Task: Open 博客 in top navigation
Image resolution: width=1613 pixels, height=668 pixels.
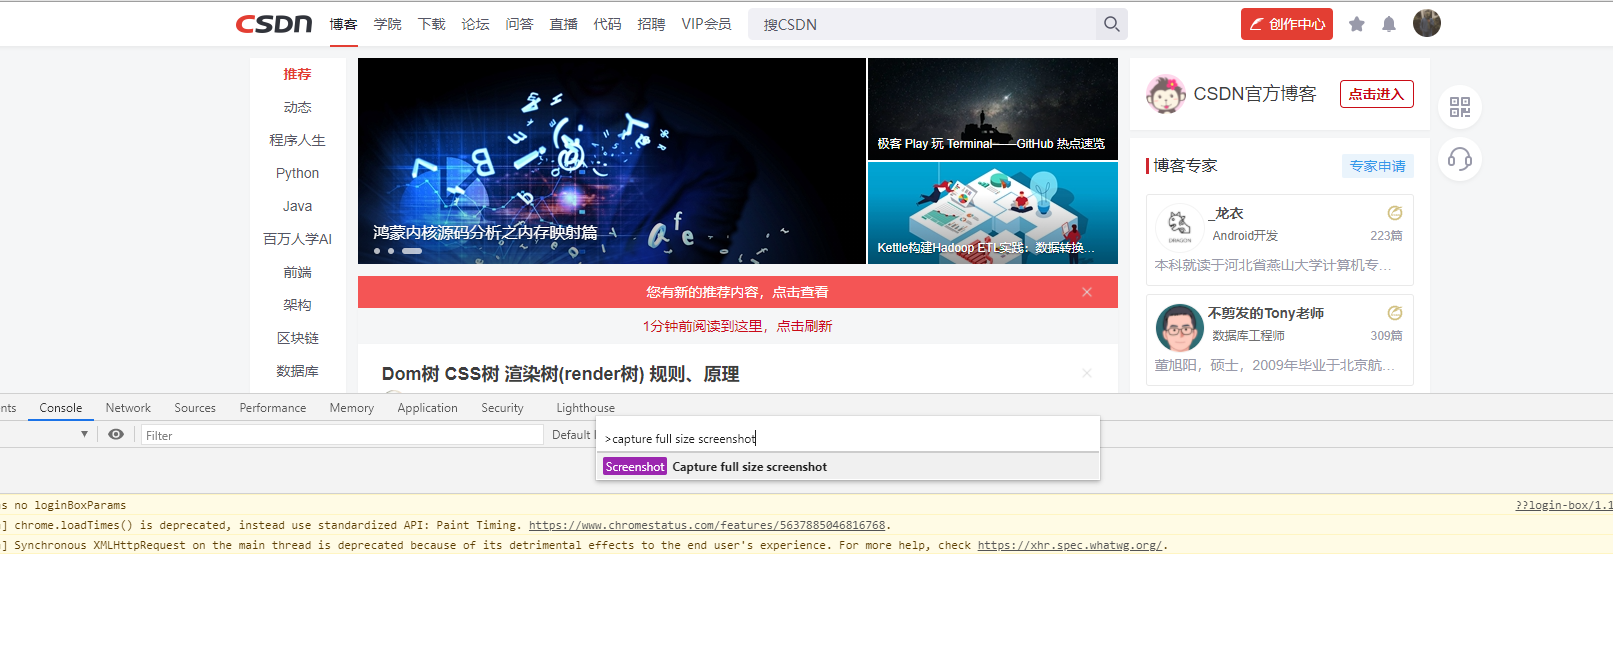Action: coord(343,24)
